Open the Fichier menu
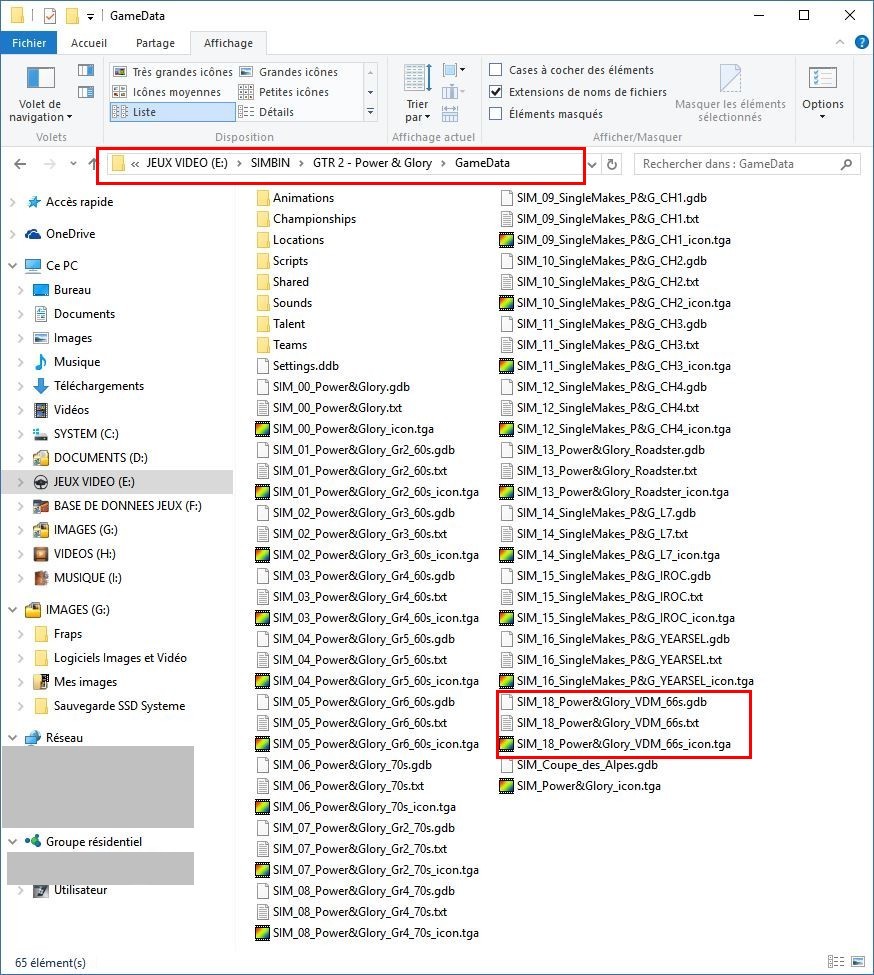This screenshot has width=874, height=975. click(x=29, y=43)
